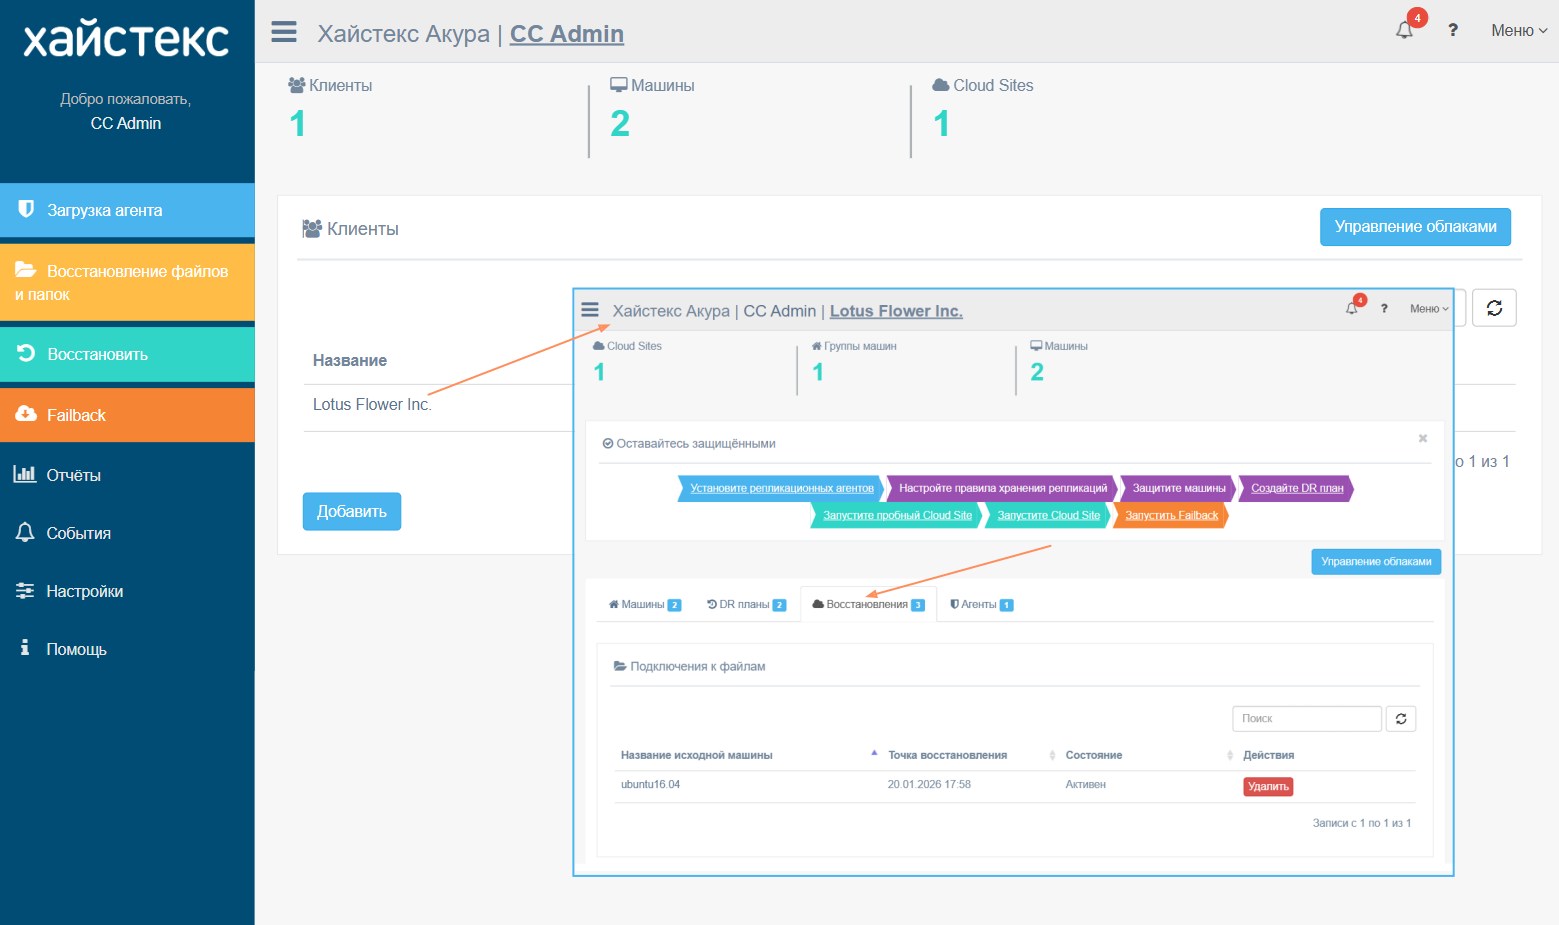This screenshot has height=925, width=1559.
Task: Open the Загрузка агента sidebar item
Action: click(127, 210)
